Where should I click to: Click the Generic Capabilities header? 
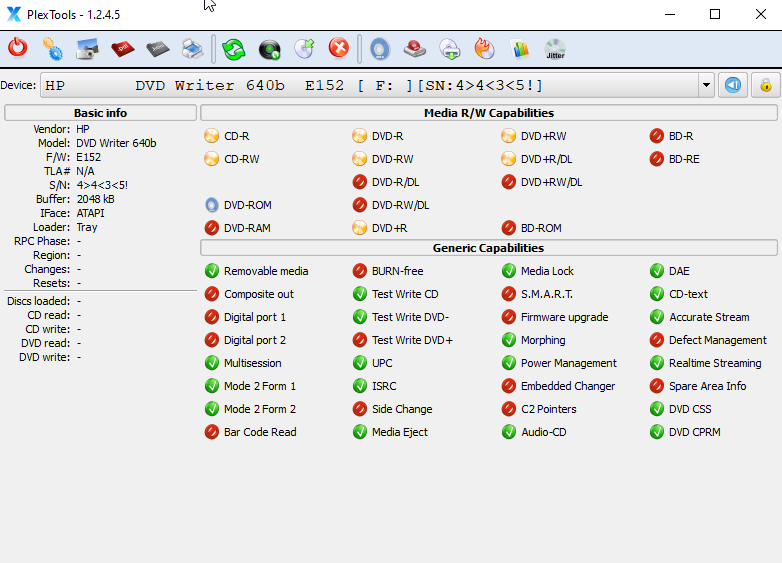[x=489, y=248]
